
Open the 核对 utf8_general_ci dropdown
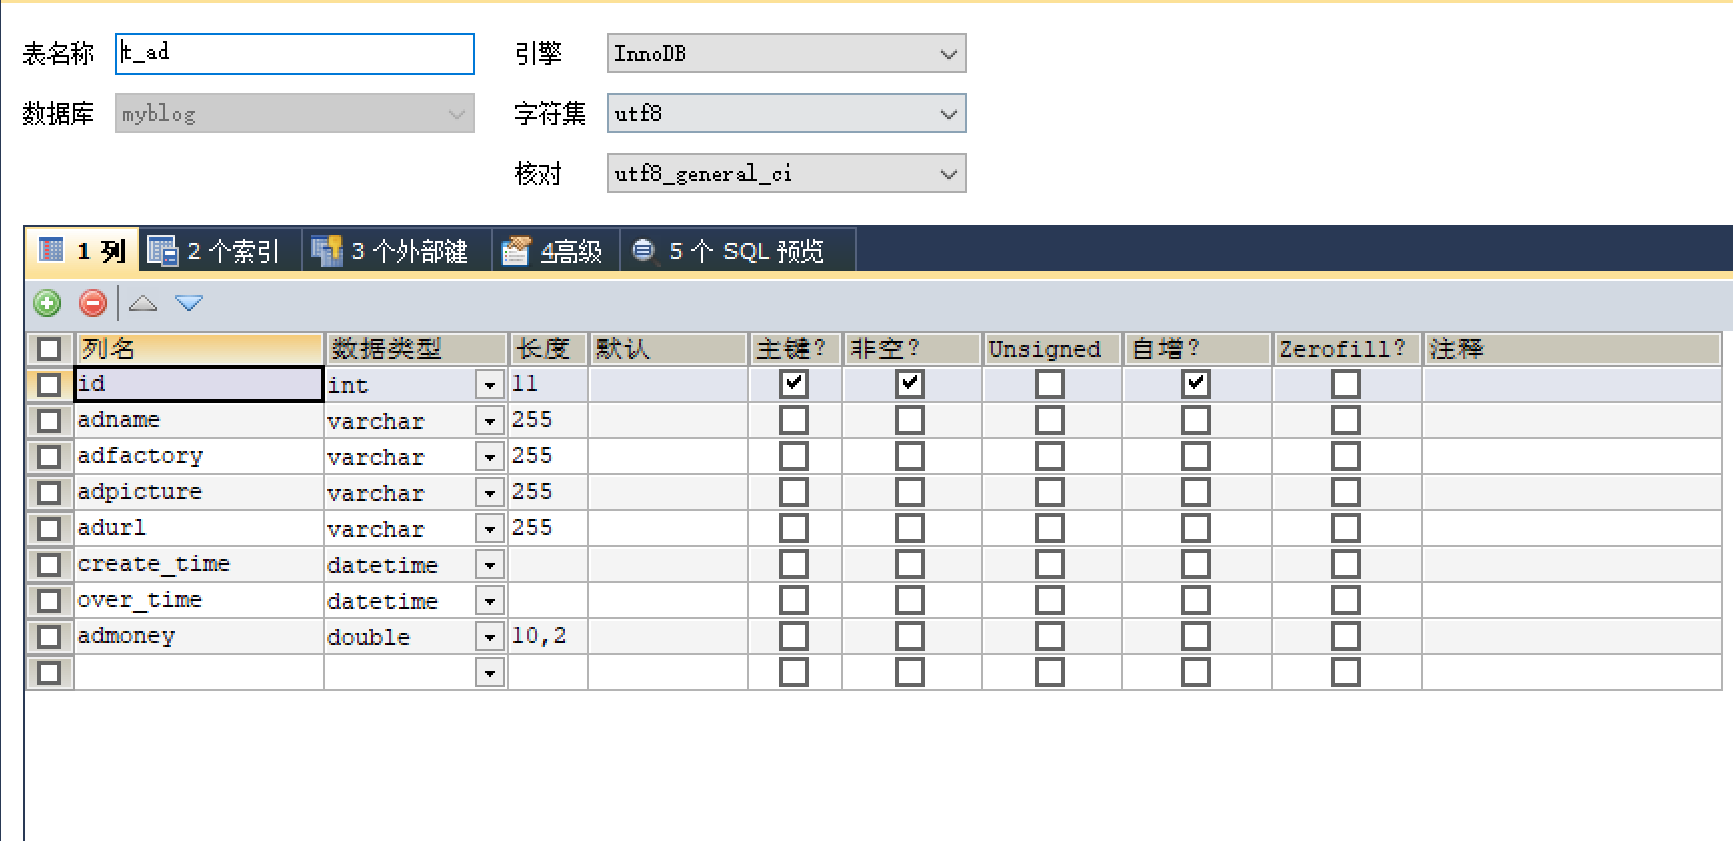click(786, 174)
